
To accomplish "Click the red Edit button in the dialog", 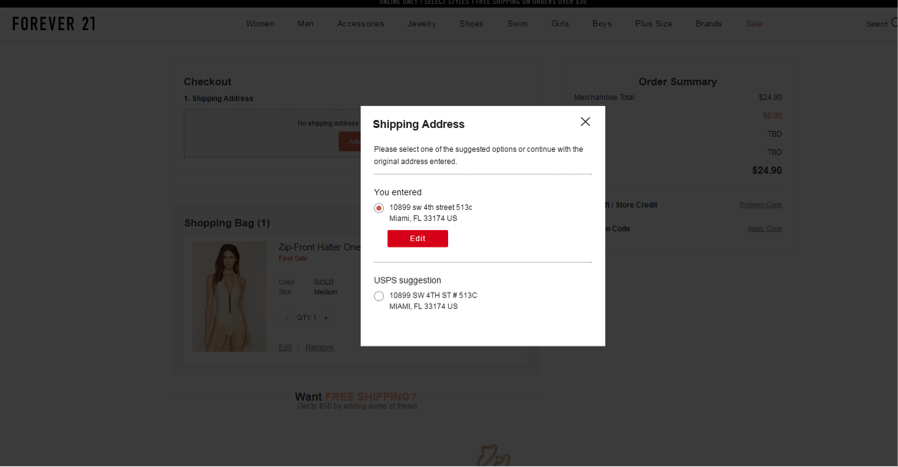I will [x=418, y=238].
